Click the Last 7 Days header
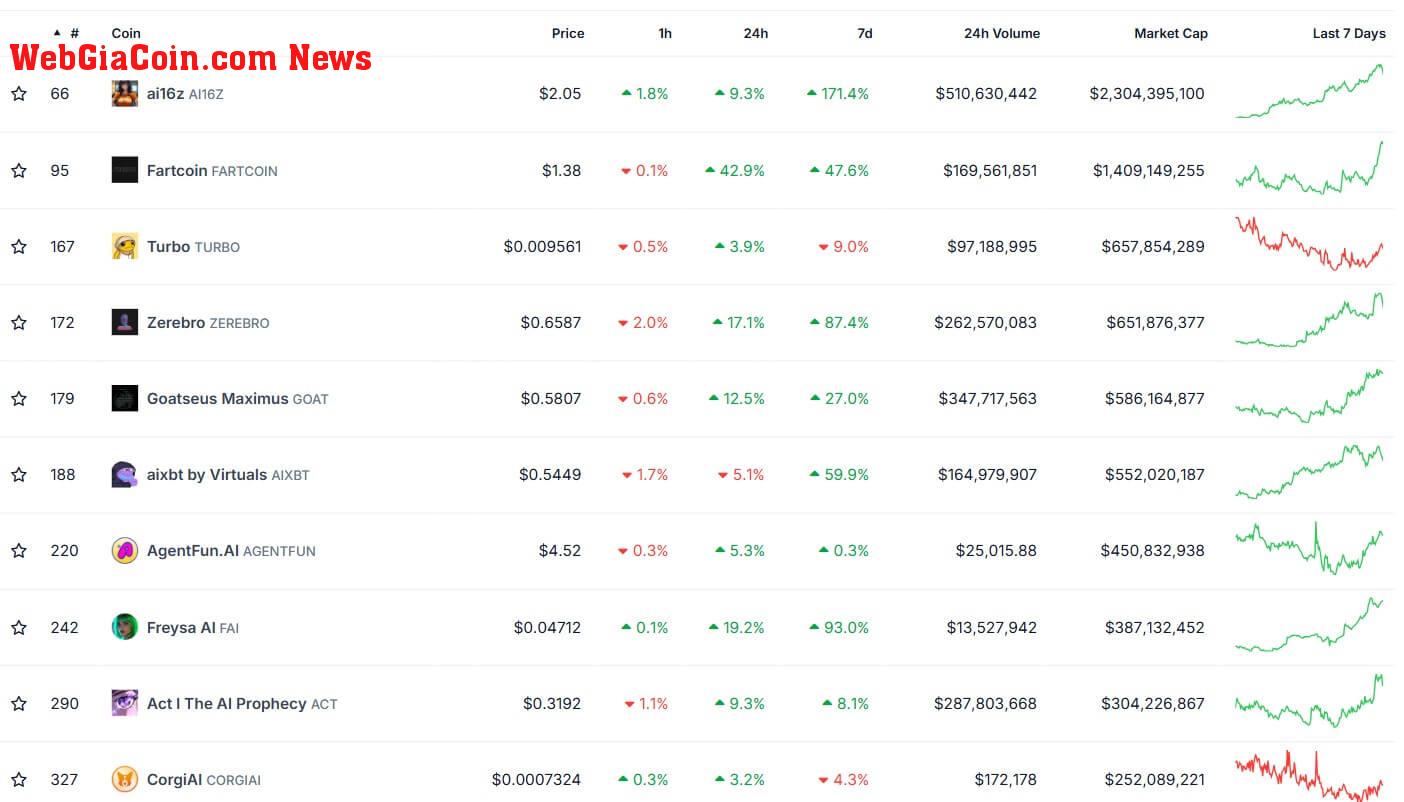Viewport: 1404px width, 802px height. 1349,33
